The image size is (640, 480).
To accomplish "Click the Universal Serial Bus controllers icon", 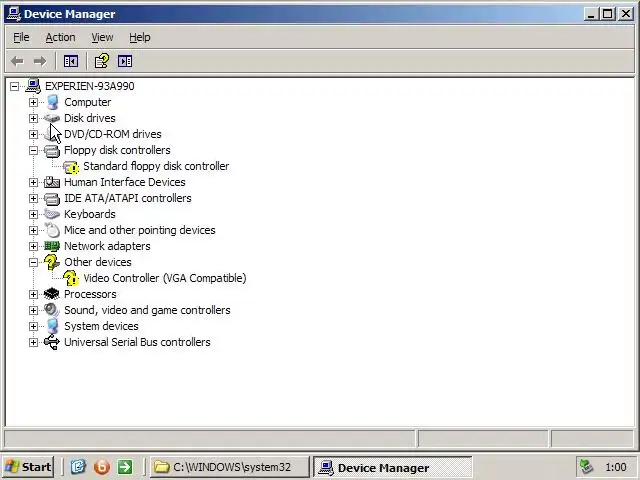I will tap(52, 342).
